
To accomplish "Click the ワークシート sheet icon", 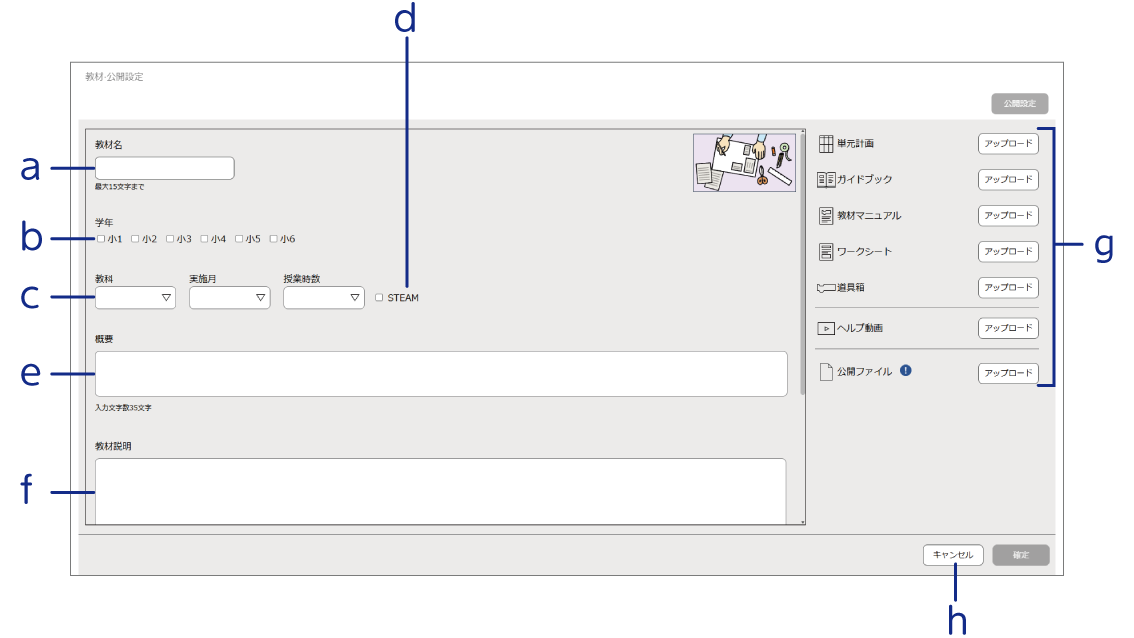I will [825, 252].
